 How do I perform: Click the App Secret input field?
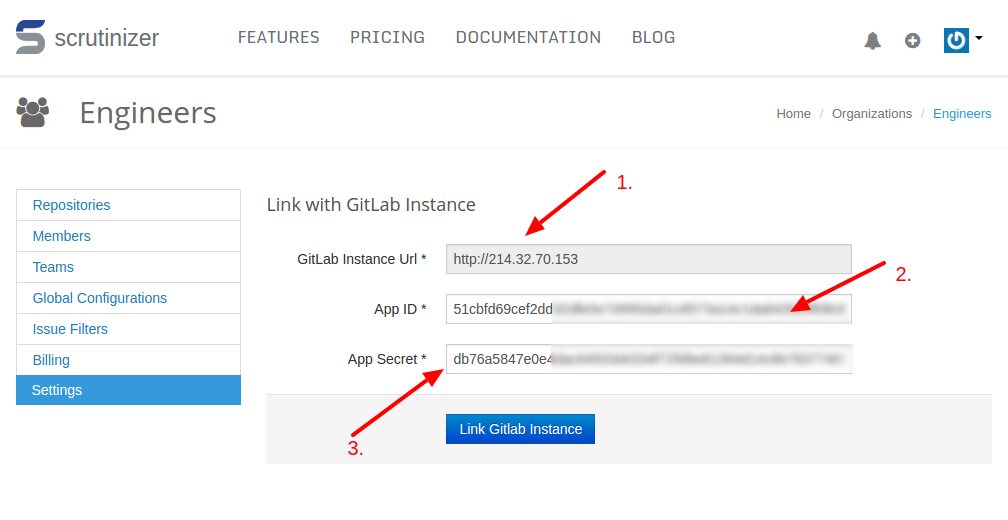pyautogui.click(x=649, y=359)
